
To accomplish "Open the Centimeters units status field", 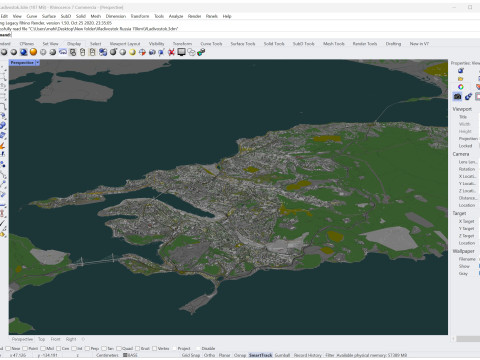I will click(107, 355).
